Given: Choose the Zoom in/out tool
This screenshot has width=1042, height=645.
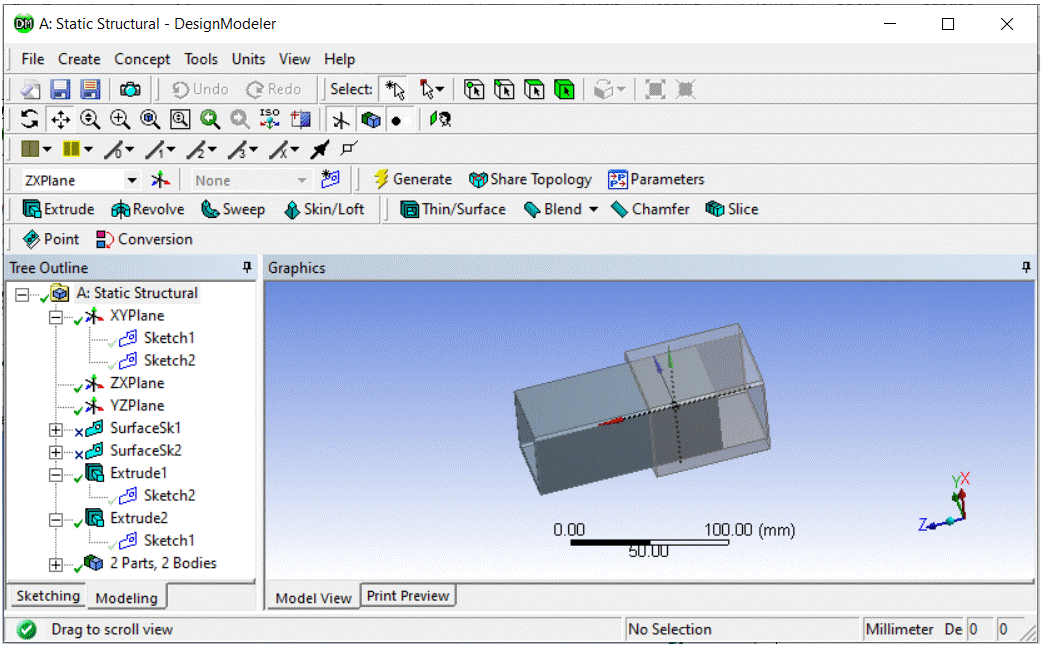Looking at the screenshot, I should tap(90, 120).
